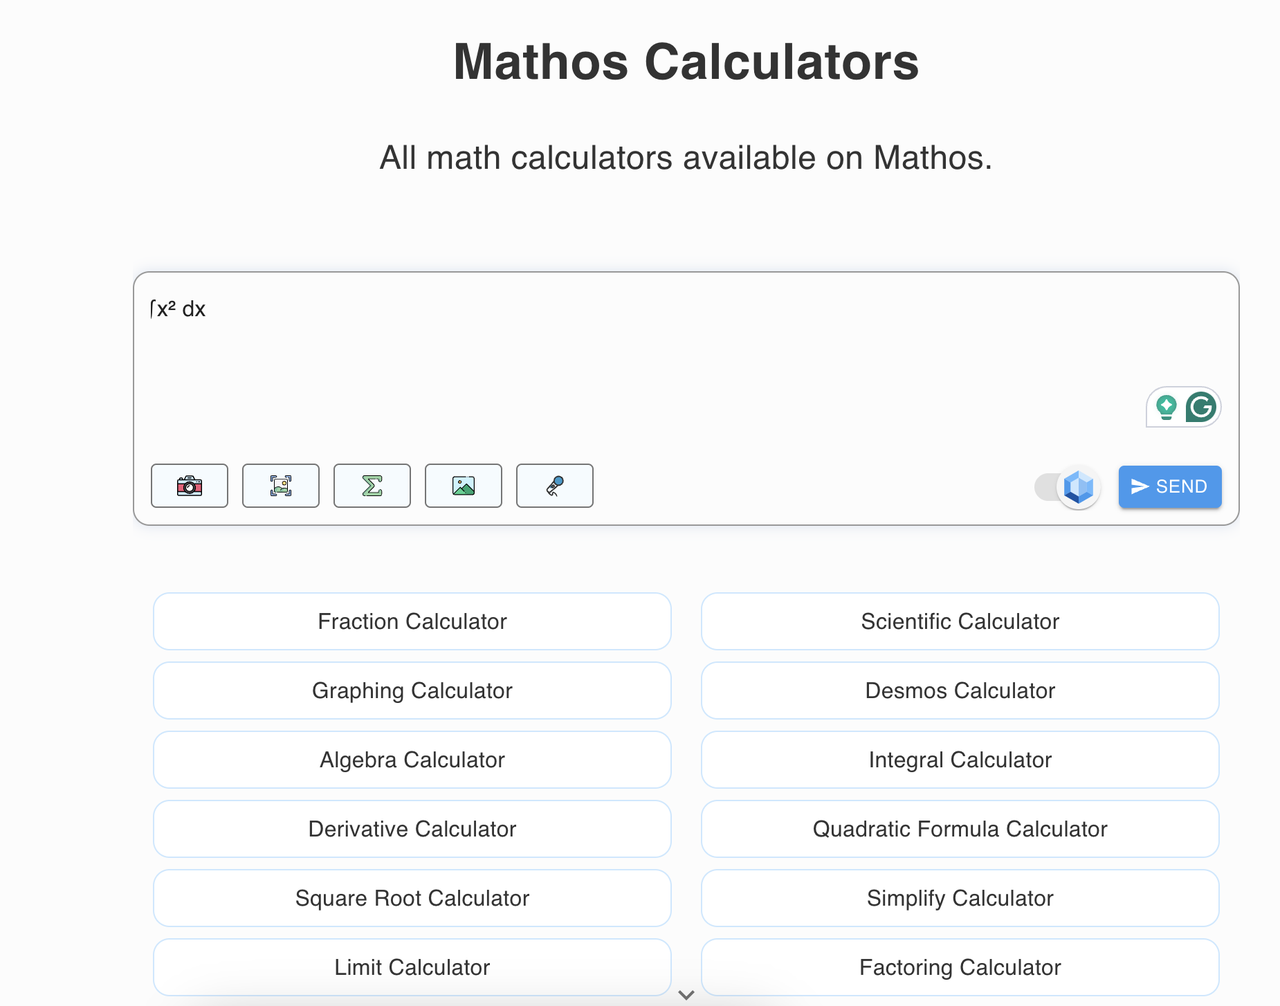Open the sigma math symbols keyboard
The width and height of the screenshot is (1280, 1006).
tap(372, 486)
